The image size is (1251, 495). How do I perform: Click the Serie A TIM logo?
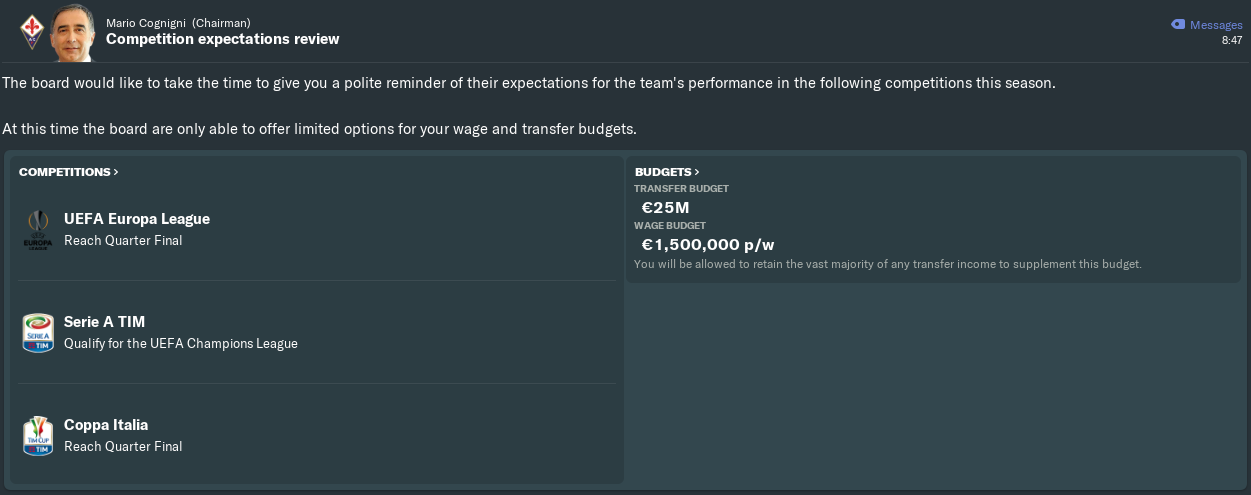pyautogui.click(x=37, y=333)
